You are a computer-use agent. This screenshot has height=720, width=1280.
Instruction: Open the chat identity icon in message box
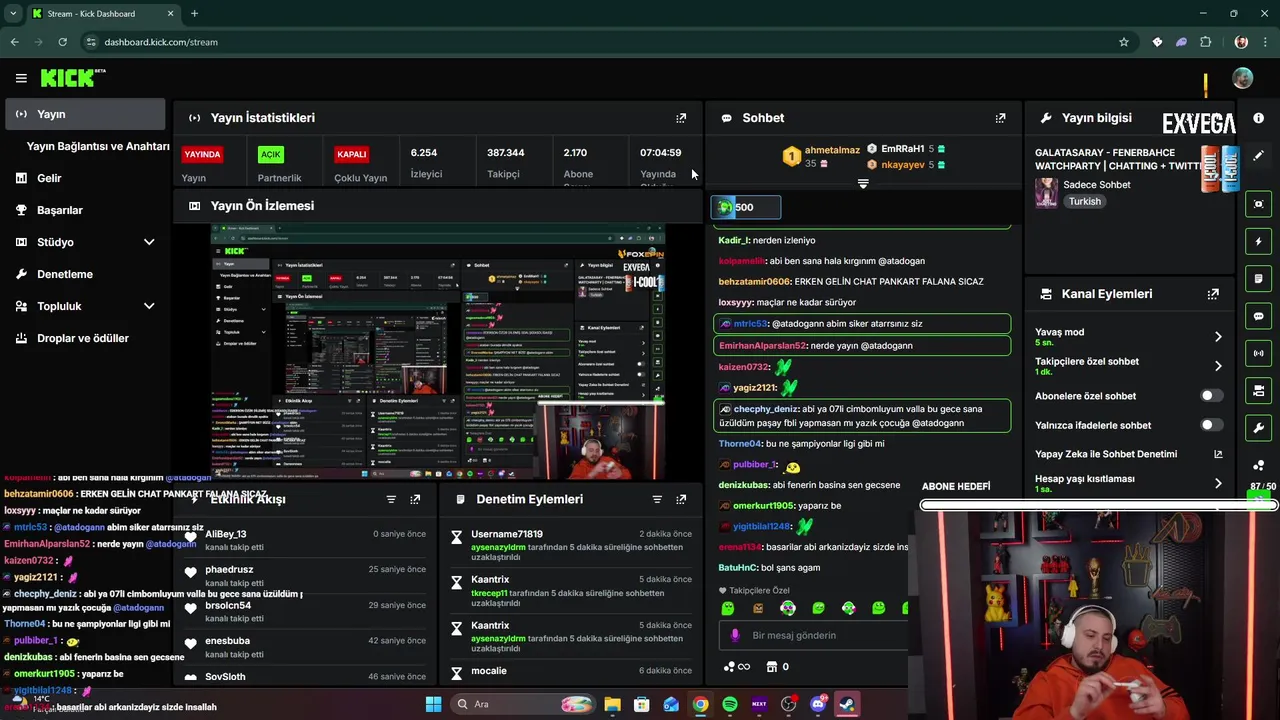tap(735, 635)
